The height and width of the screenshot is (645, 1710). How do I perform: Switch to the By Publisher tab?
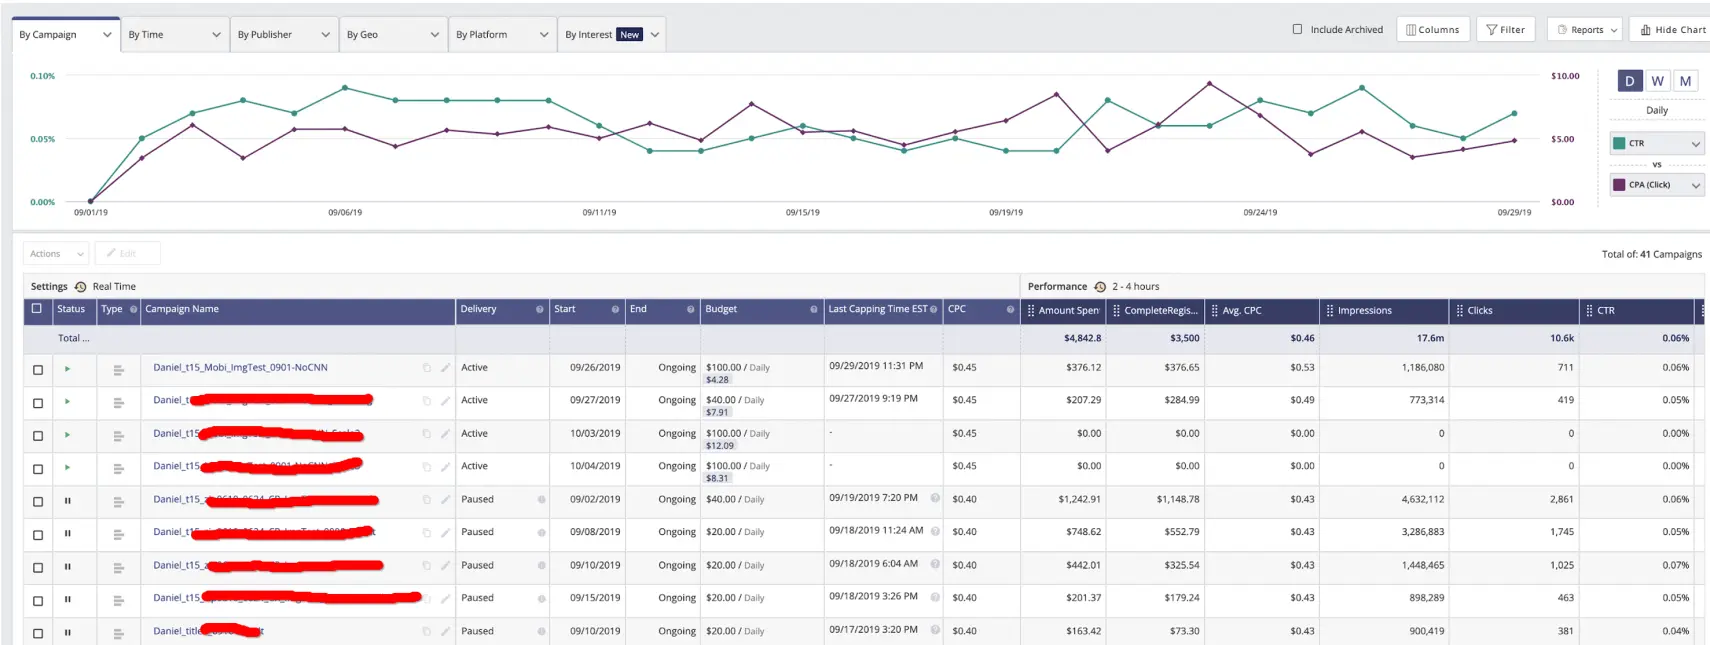click(283, 35)
